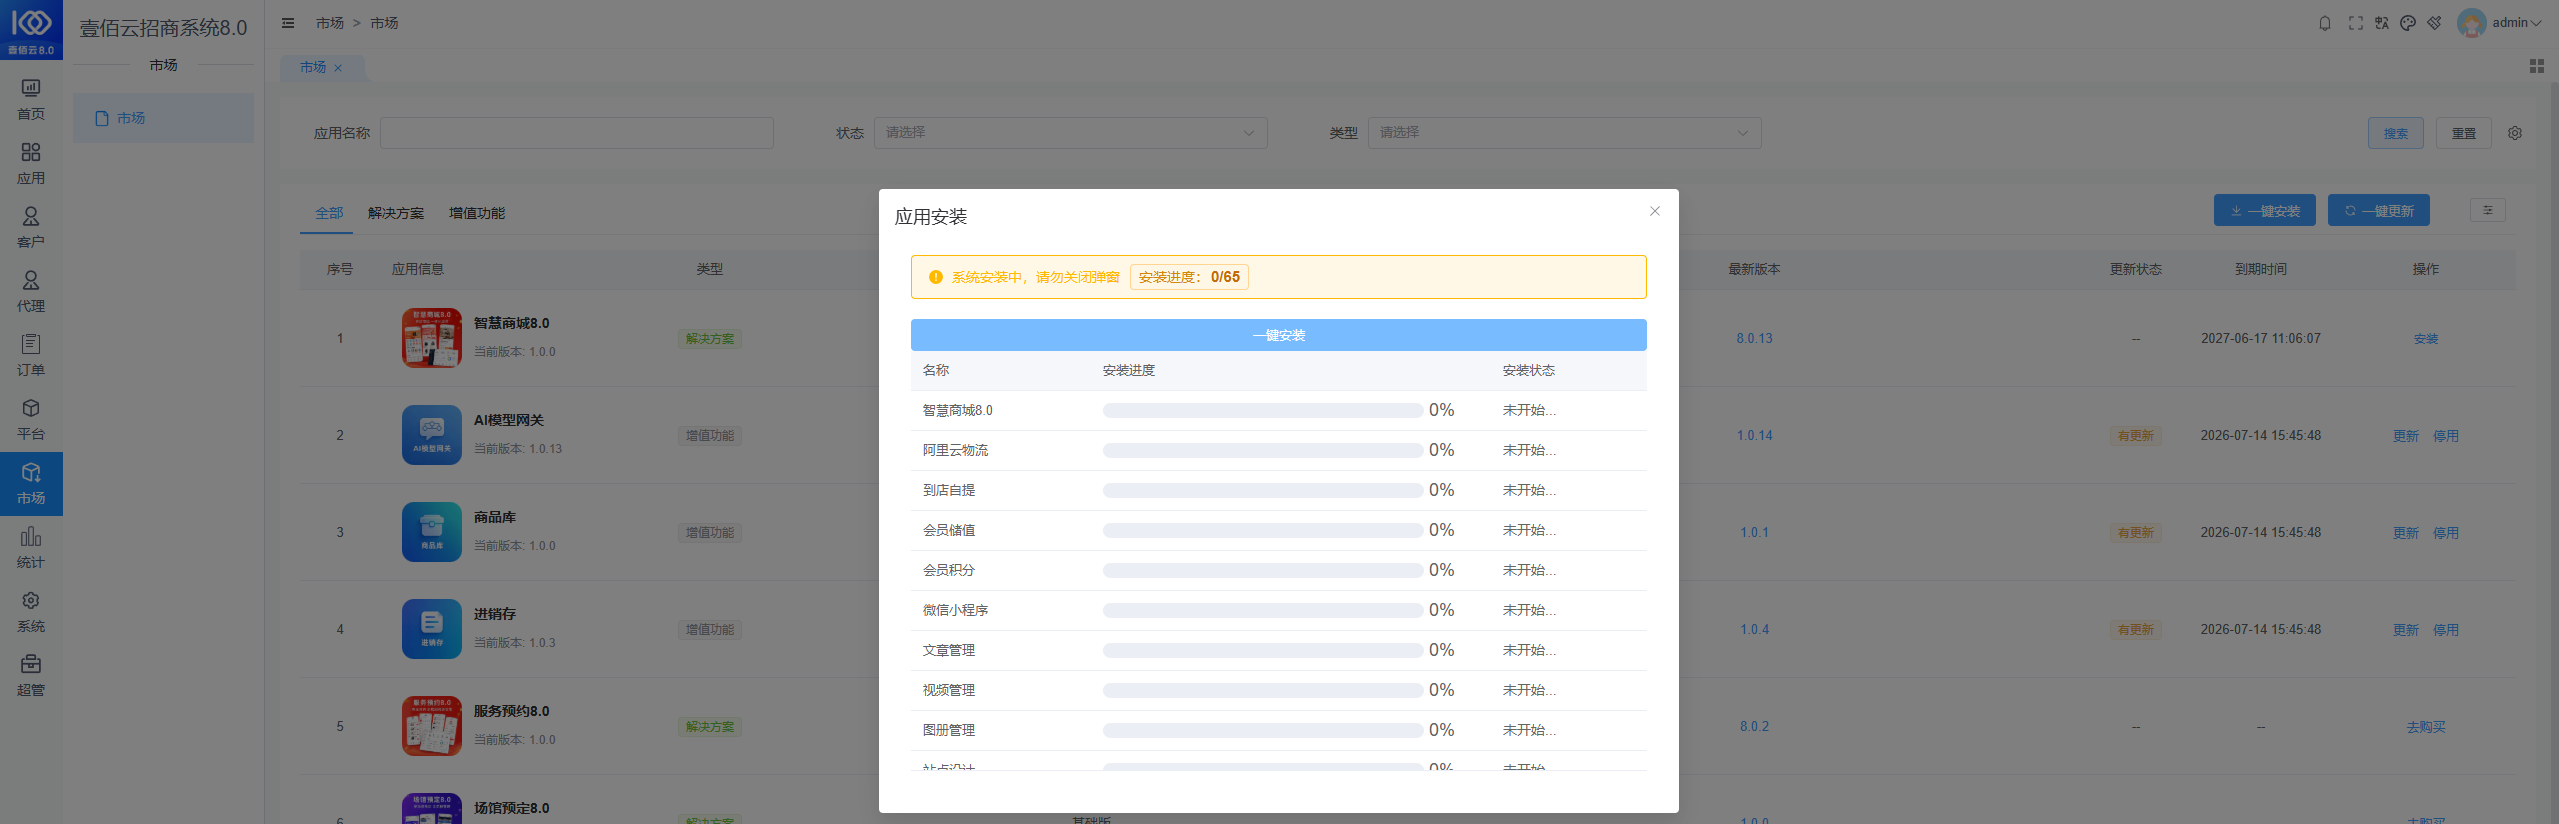Screen dimensions: 2559x824
Task: Click the admin avatar picture
Action: tap(2471, 23)
